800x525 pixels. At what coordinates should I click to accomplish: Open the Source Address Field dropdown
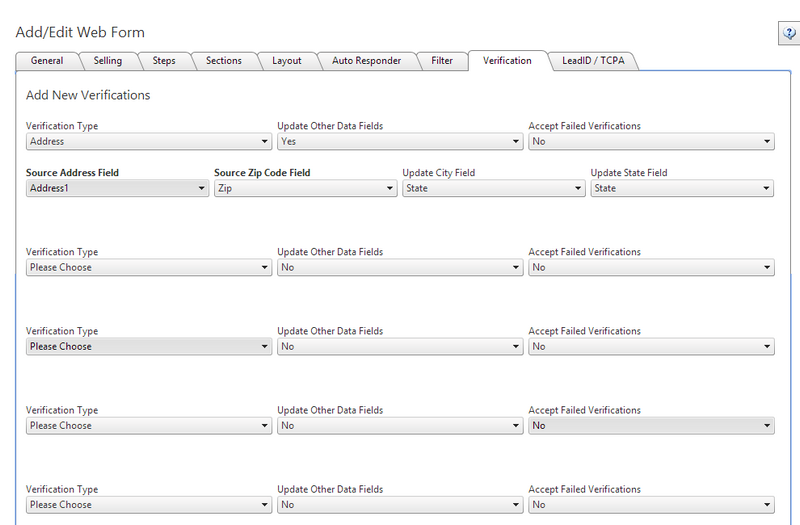(x=117, y=188)
